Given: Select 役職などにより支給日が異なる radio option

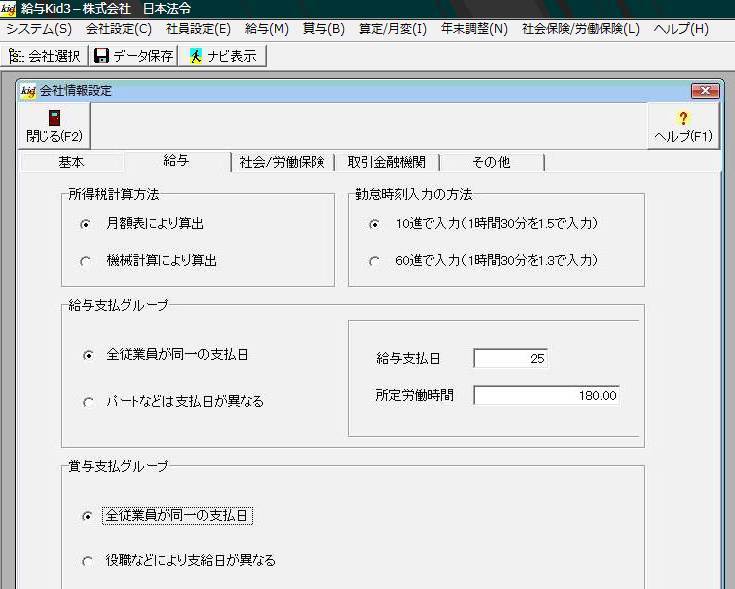Looking at the screenshot, I should click(179, 560).
